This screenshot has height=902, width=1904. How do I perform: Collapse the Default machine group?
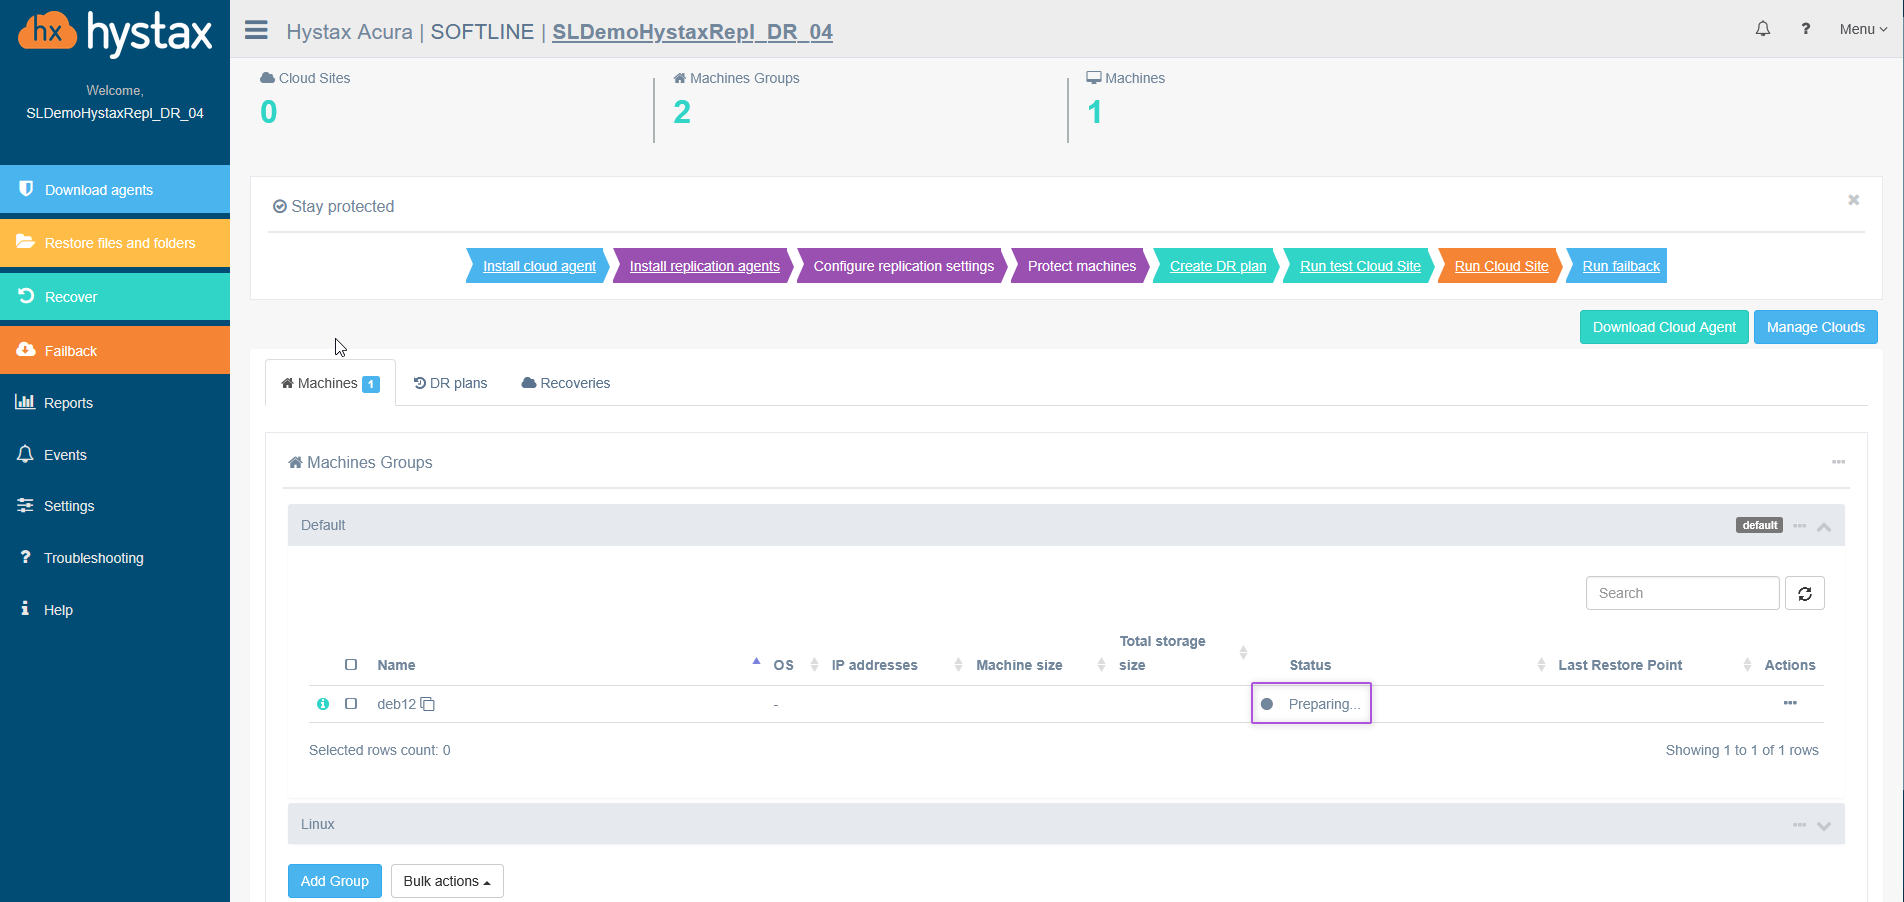coord(1824,526)
